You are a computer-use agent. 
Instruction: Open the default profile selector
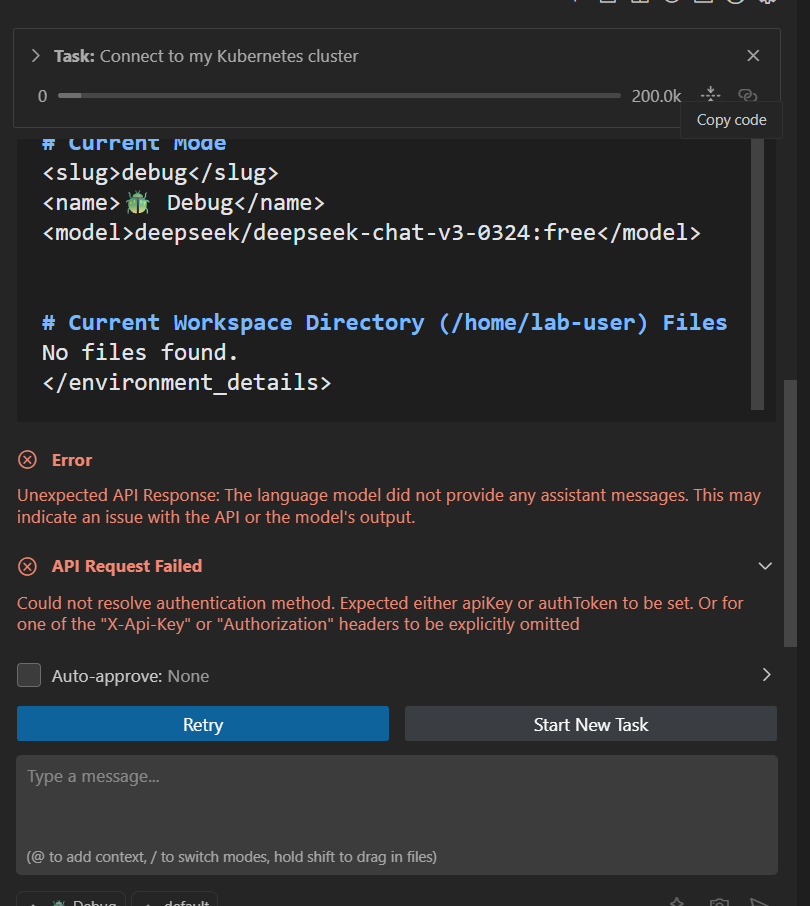(x=175, y=900)
